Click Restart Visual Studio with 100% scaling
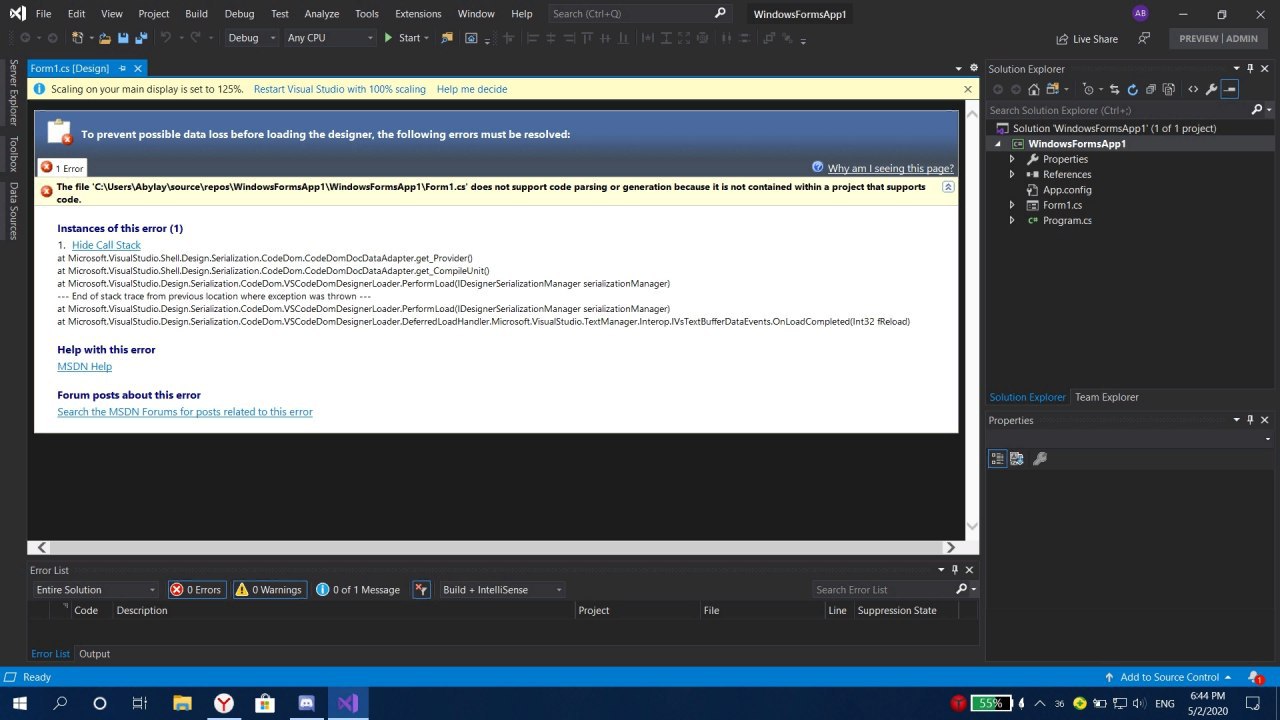1280x720 pixels. point(340,89)
